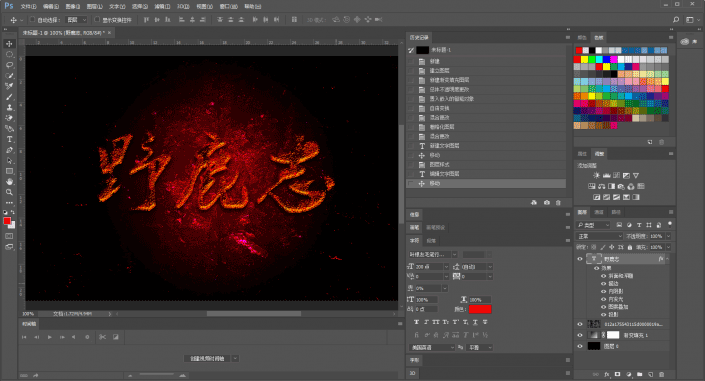Click the red text color swatch

pyautogui.click(x=480, y=309)
